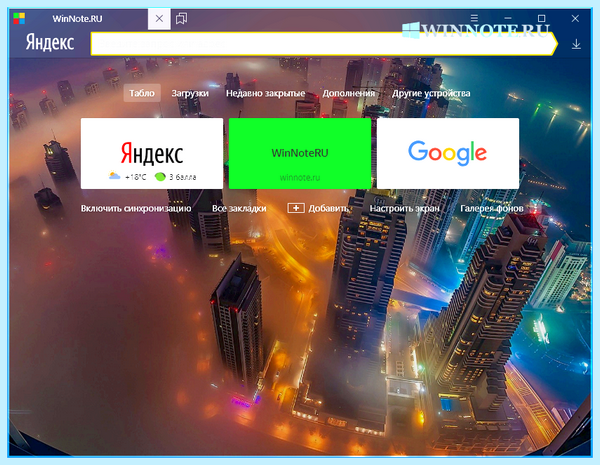Open Все закладки

[x=239, y=208]
